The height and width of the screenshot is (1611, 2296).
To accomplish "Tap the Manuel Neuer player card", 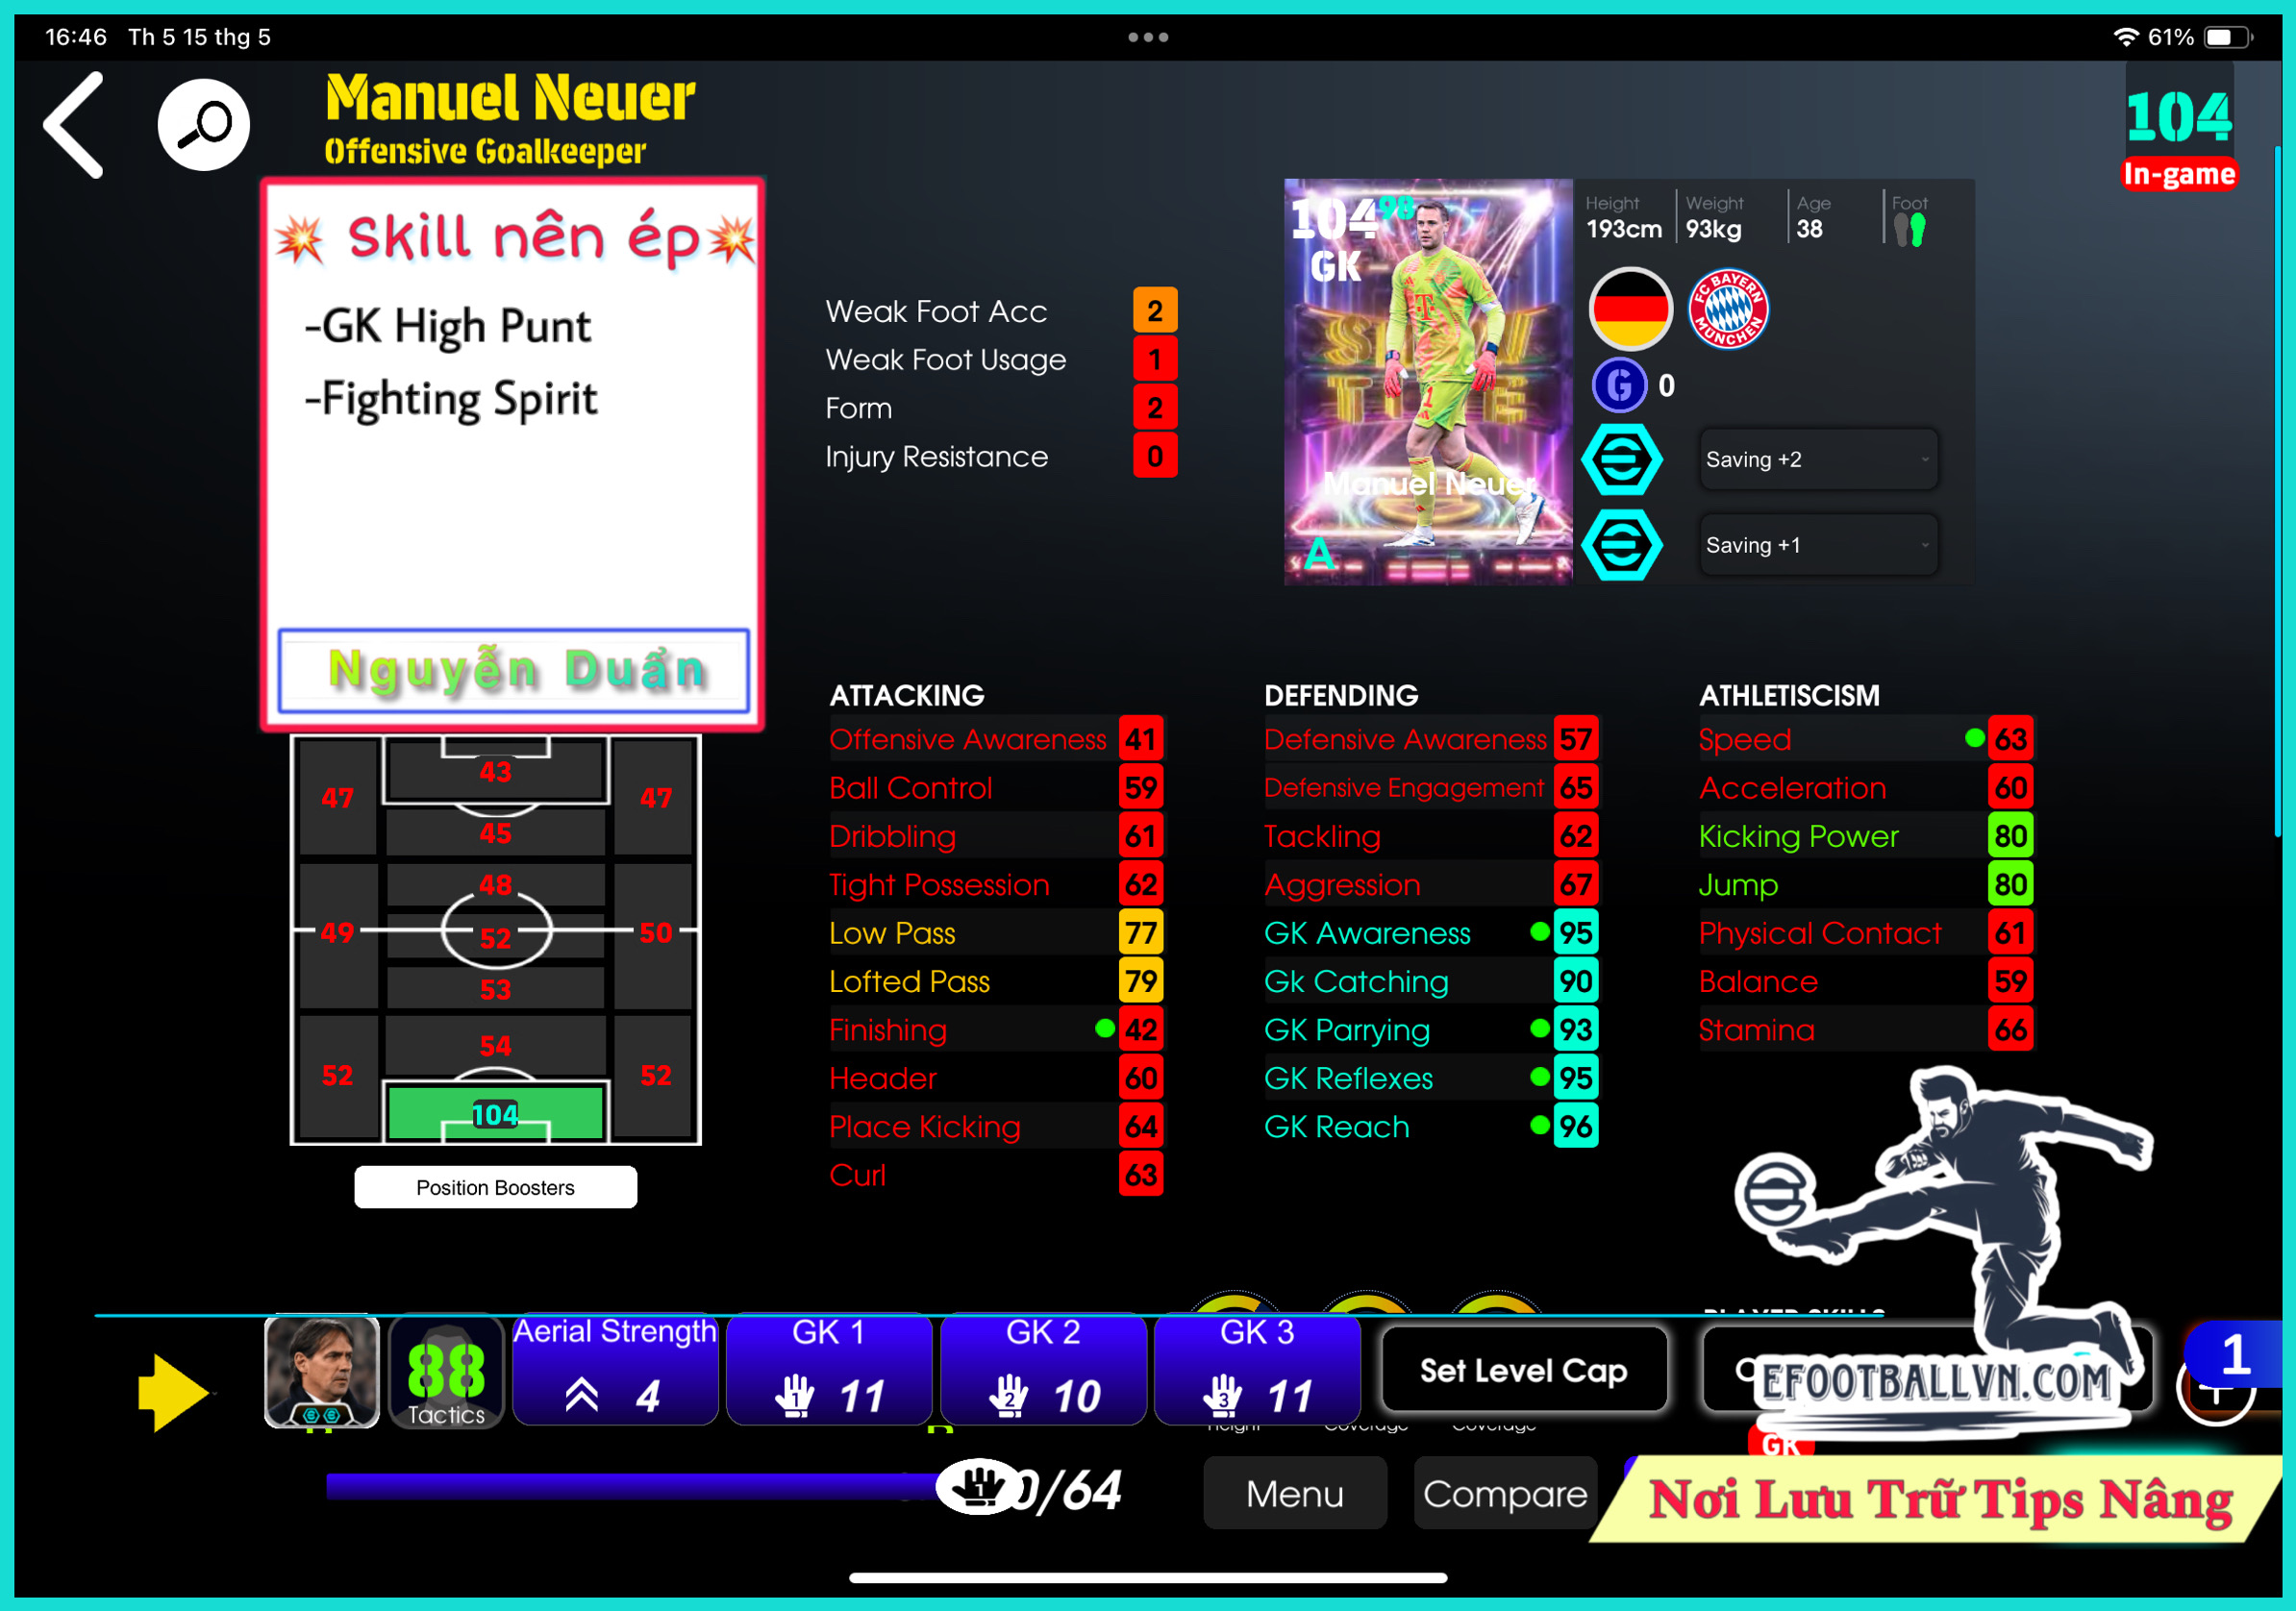I will pyautogui.click(x=1428, y=382).
